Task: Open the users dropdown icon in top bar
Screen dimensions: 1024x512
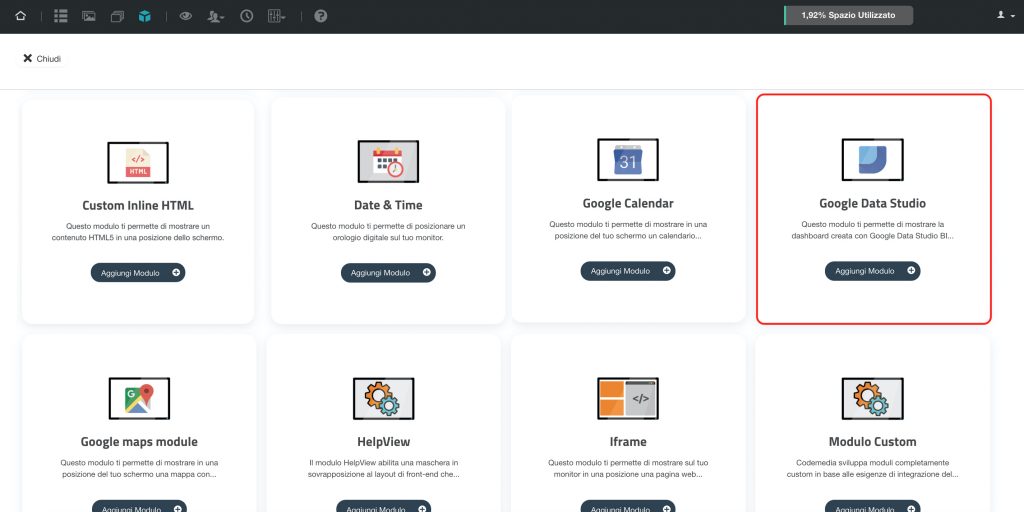Action: pos(216,16)
